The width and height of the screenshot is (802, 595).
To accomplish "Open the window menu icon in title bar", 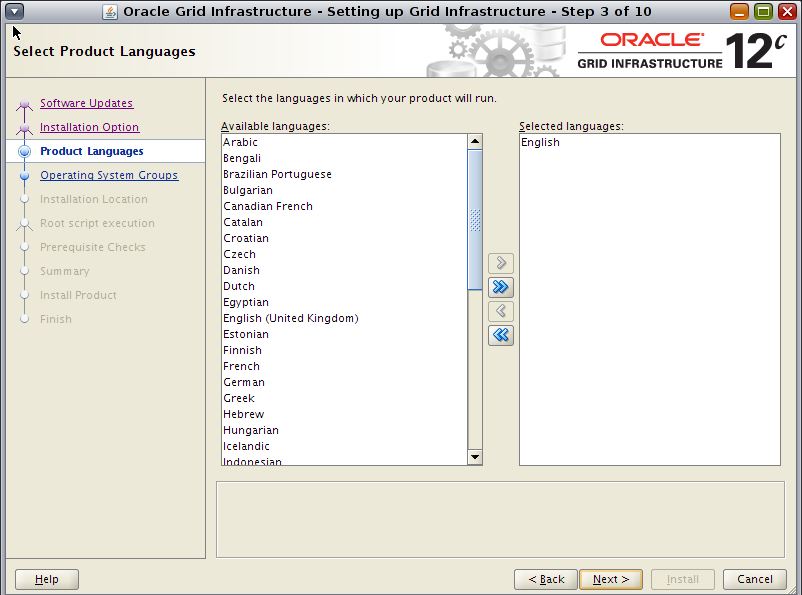I will pyautogui.click(x=14, y=11).
